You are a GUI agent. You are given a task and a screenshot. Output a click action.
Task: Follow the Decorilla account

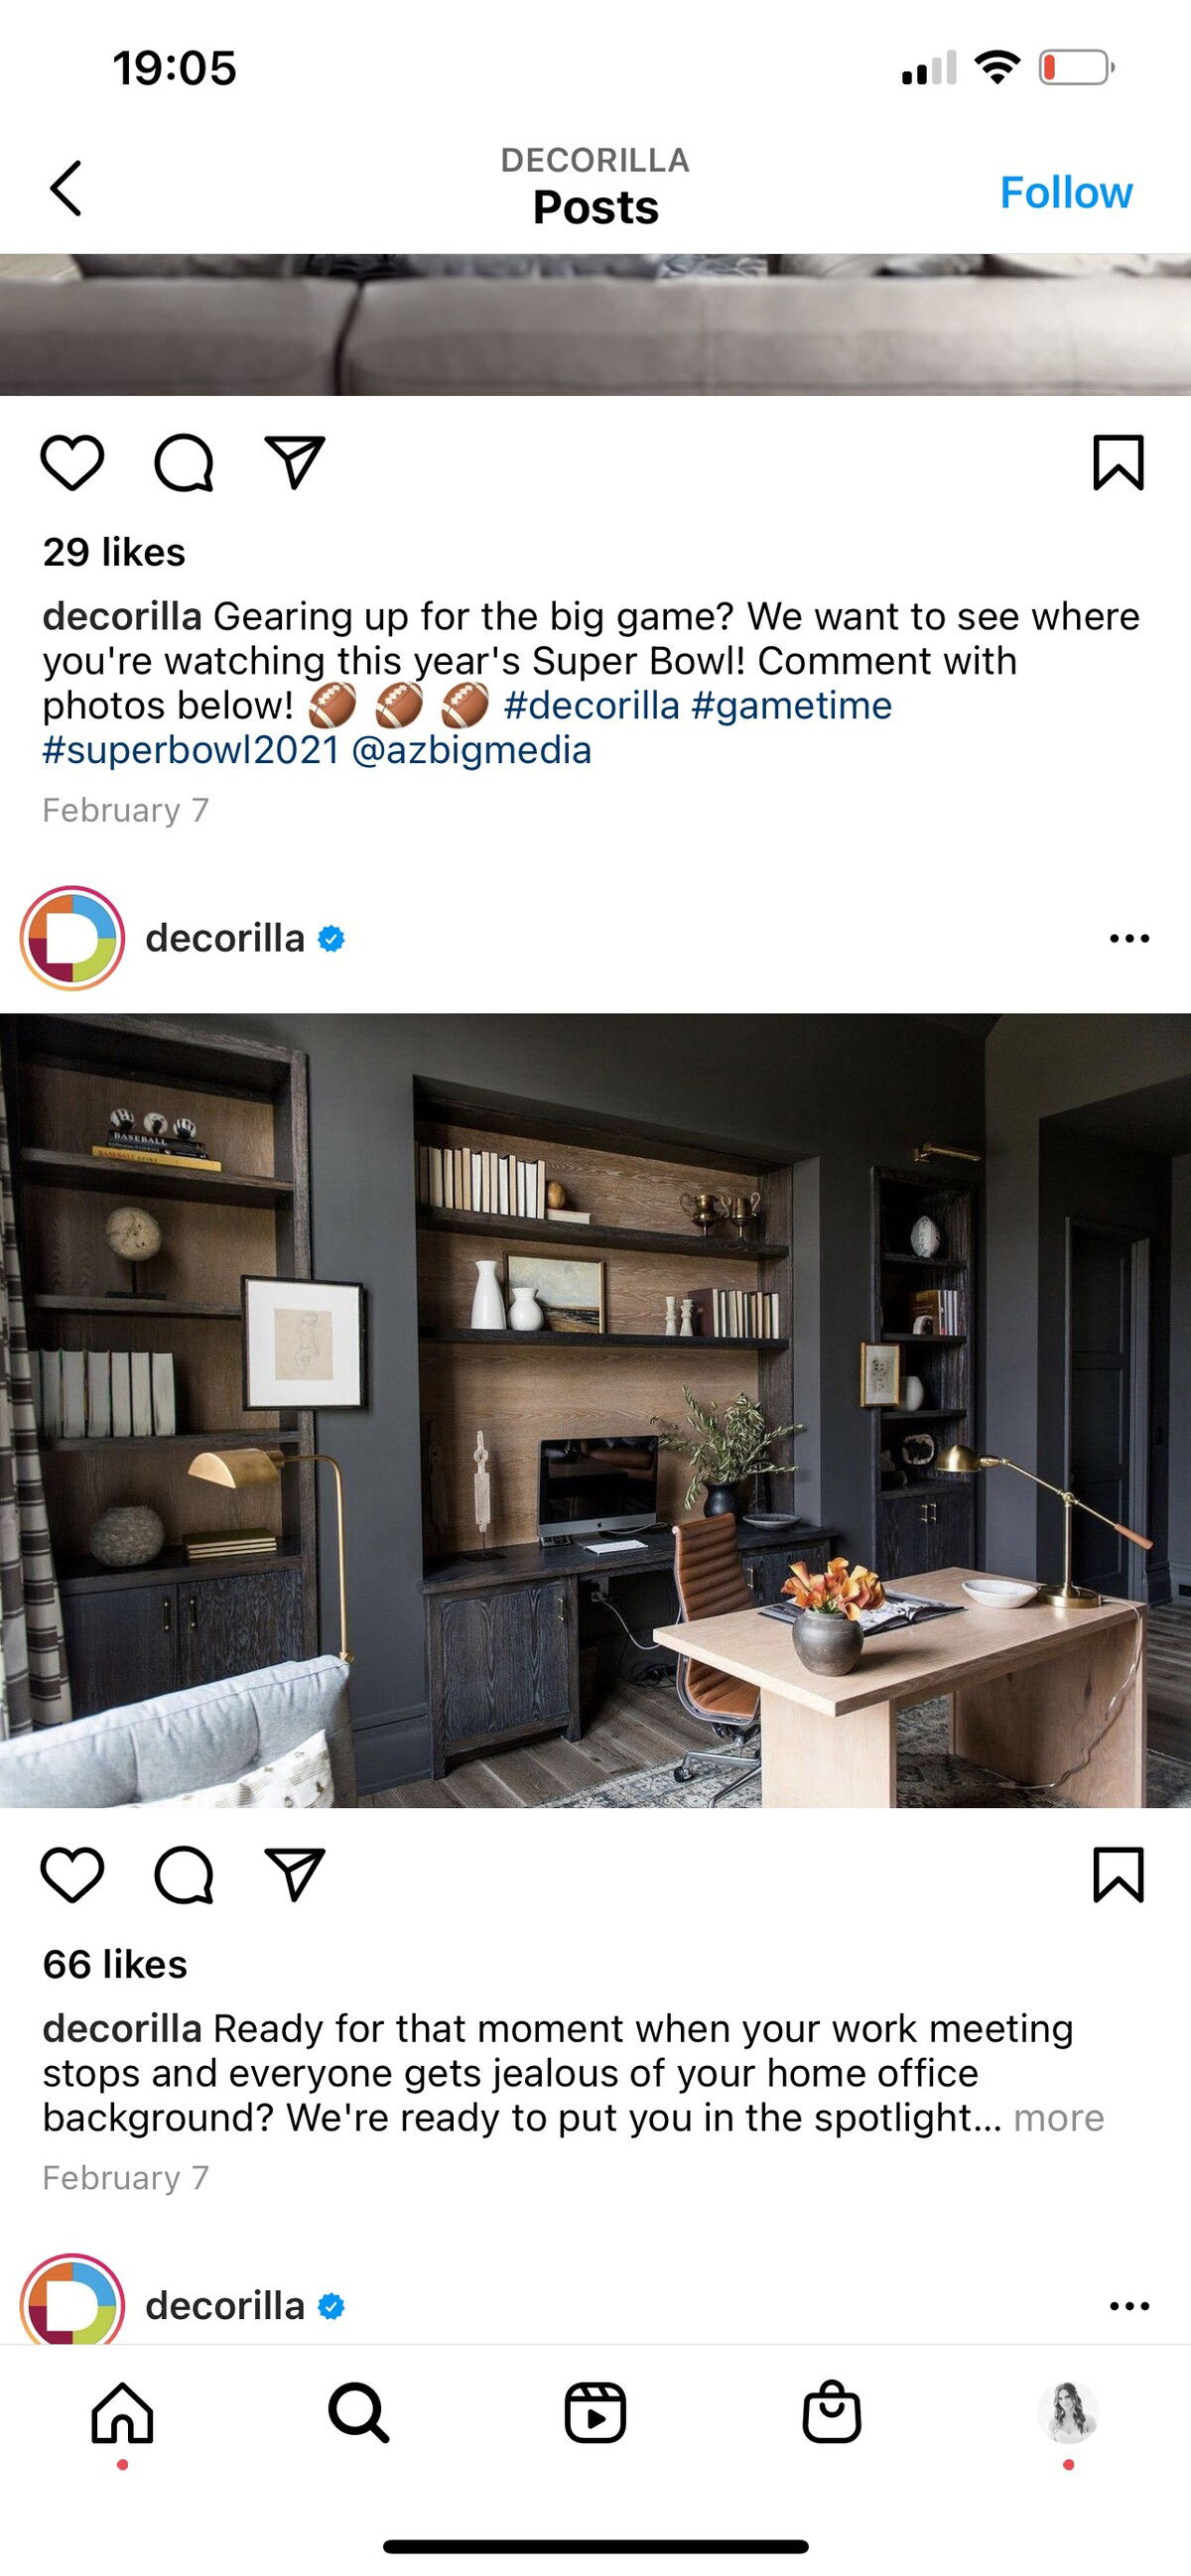point(1066,192)
